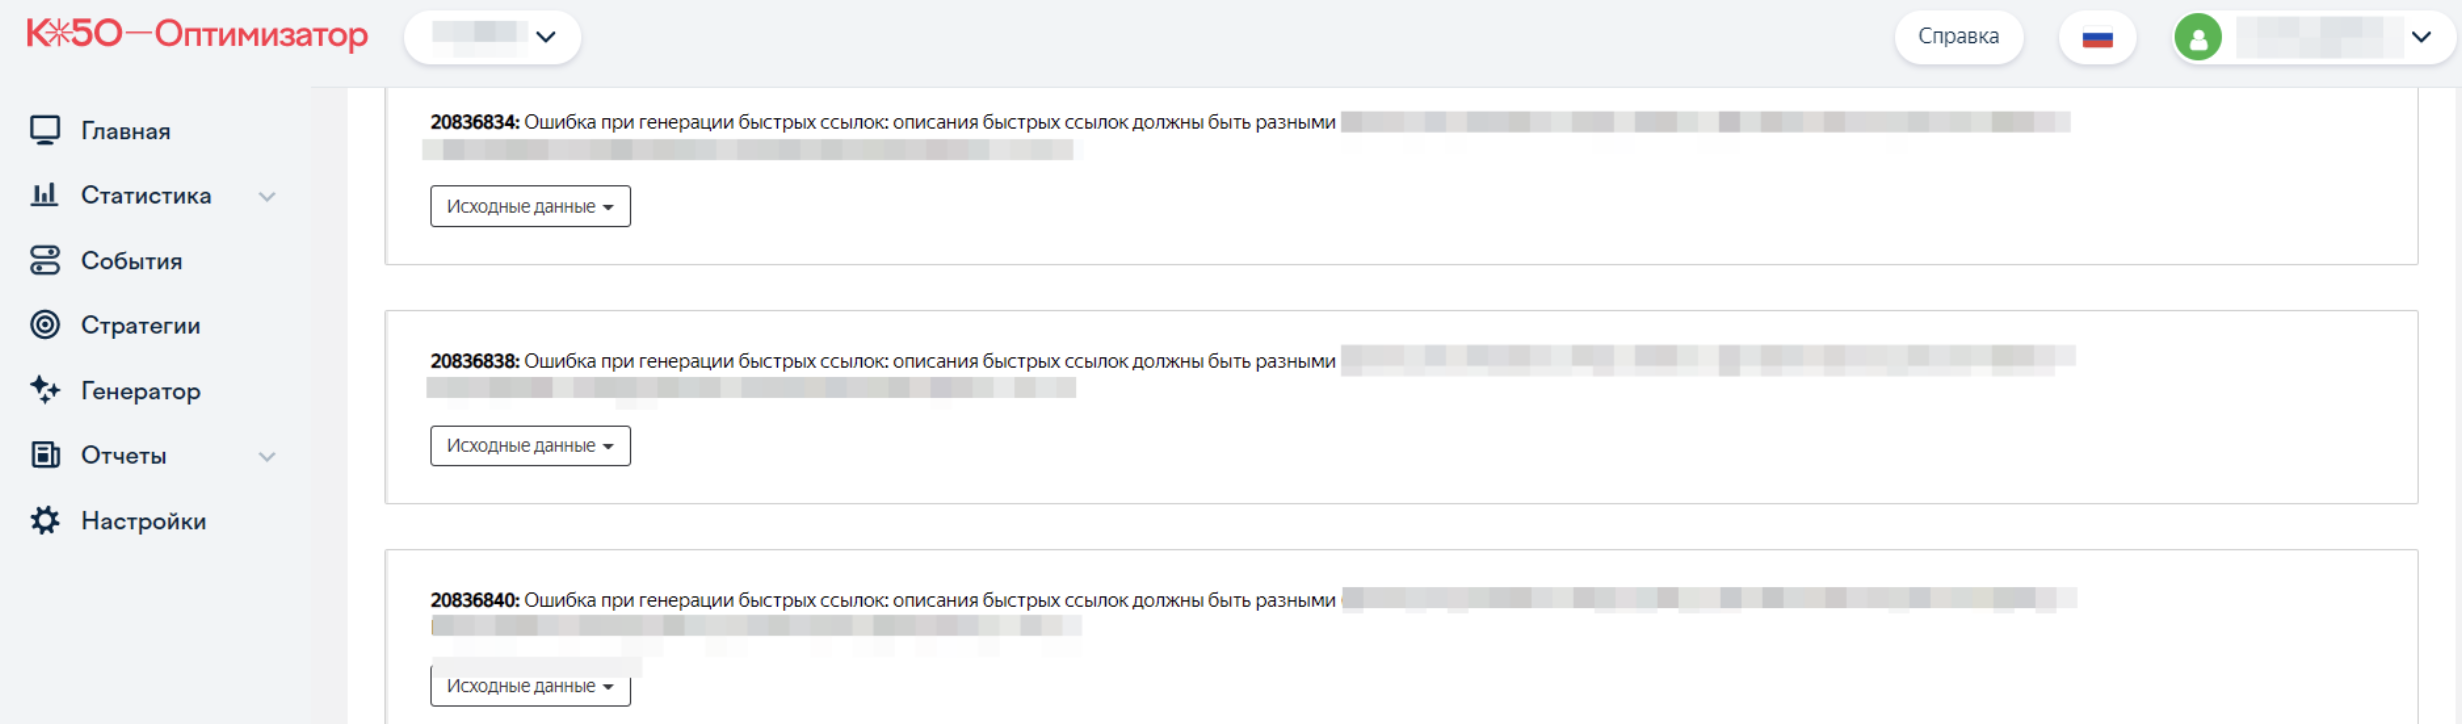Screen dimensions: 2462x724
Task: Switch language via the Russian flag
Action: pyautogui.click(x=2097, y=38)
